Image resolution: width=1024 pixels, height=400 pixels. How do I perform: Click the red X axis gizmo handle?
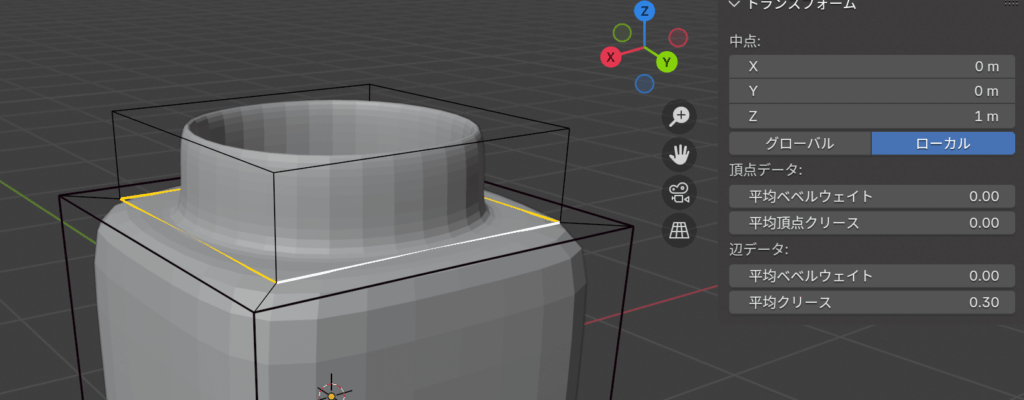[x=611, y=57]
